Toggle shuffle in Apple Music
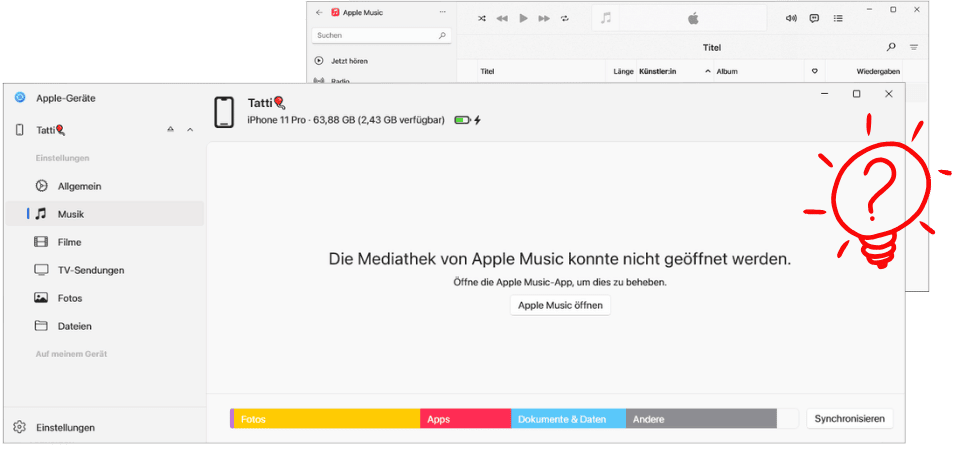 482,18
